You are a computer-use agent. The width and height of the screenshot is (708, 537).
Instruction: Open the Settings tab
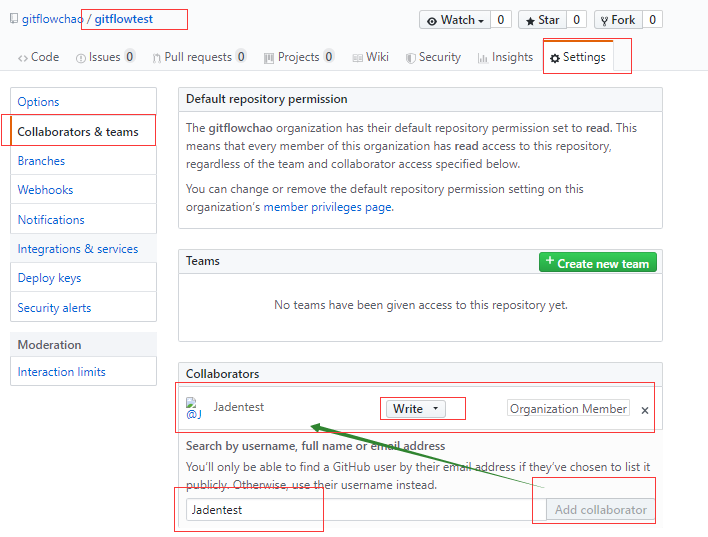click(578, 56)
